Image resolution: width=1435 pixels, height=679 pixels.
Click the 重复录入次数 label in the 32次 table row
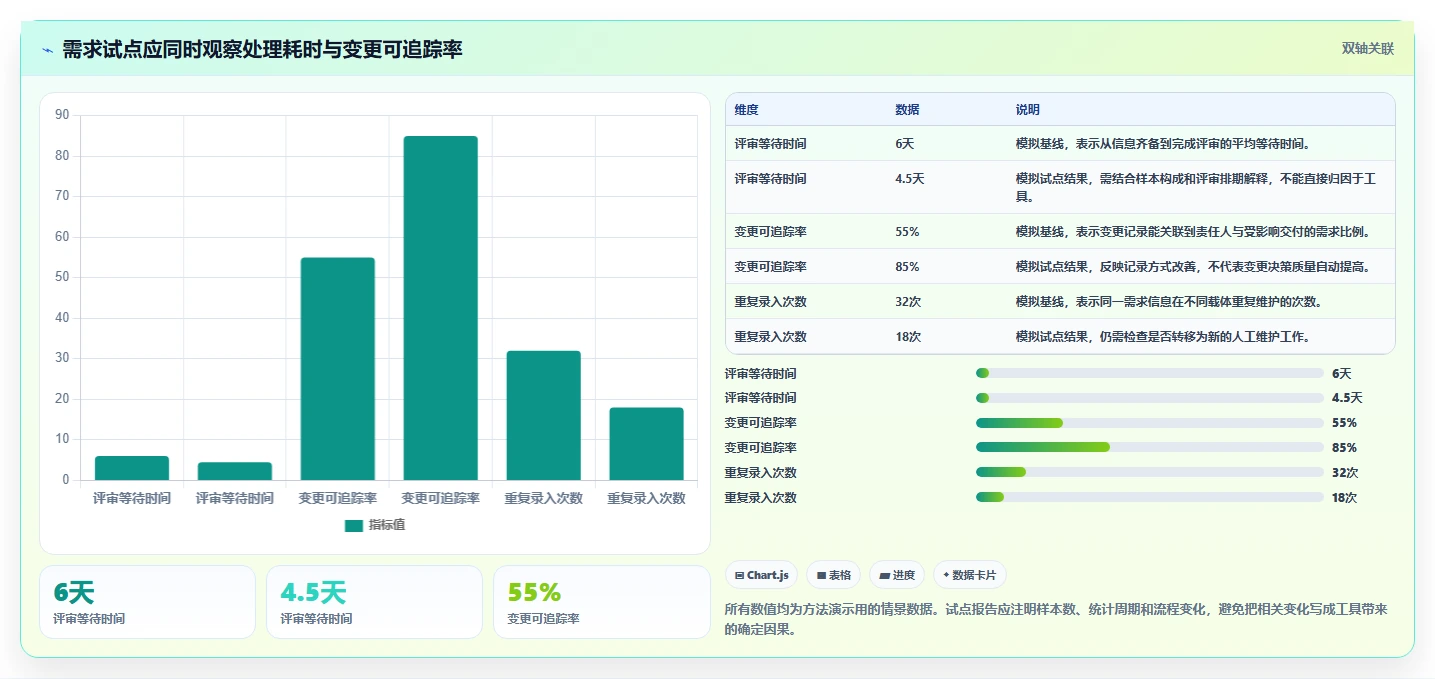[x=771, y=302]
